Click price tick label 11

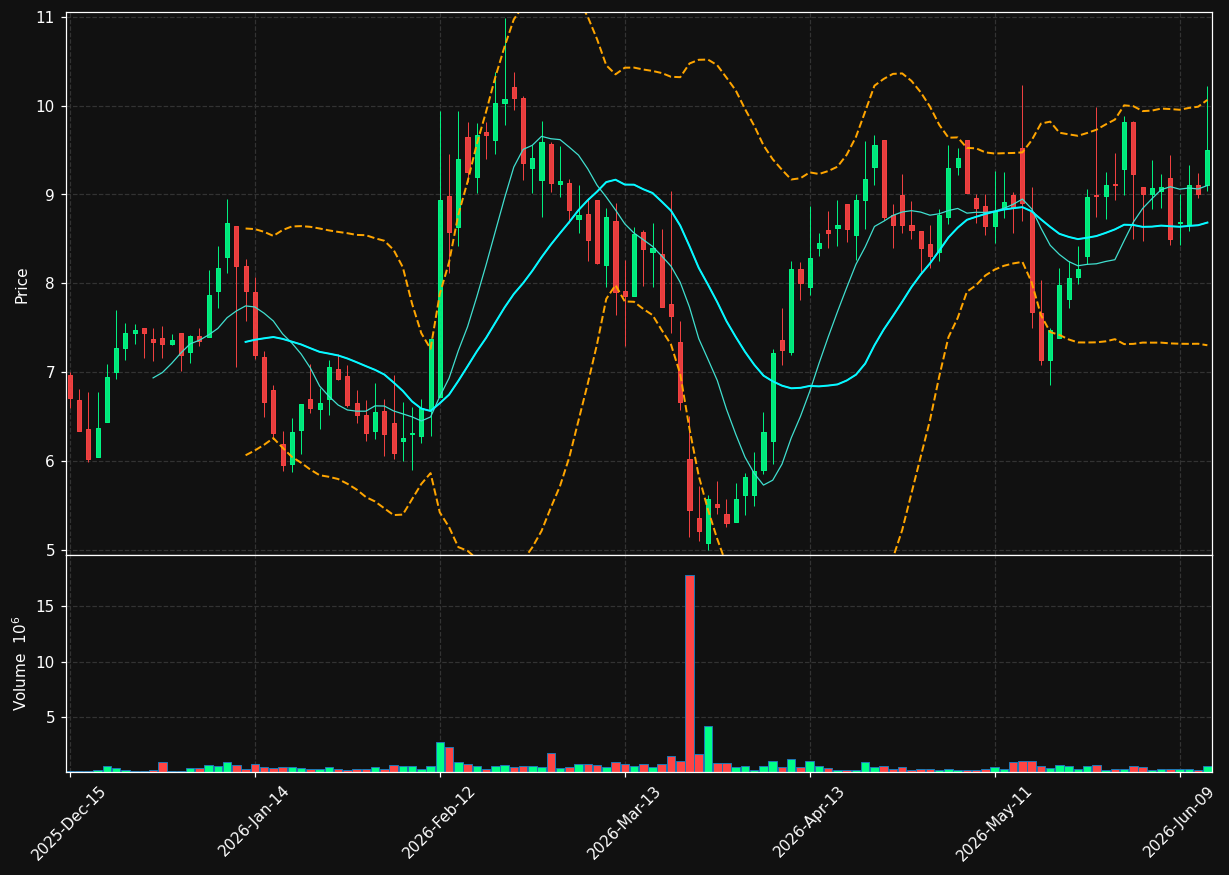click(45, 18)
